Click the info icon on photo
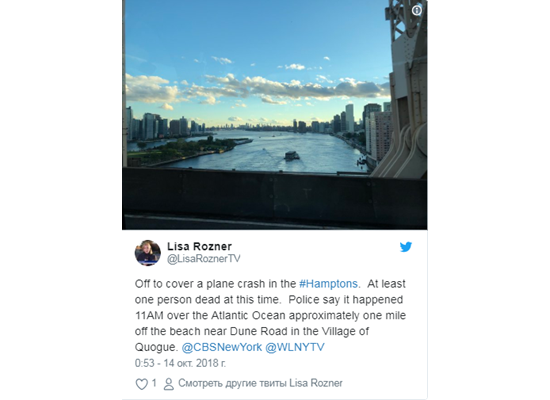Viewport: 550px width, 400px height. click(x=416, y=11)
